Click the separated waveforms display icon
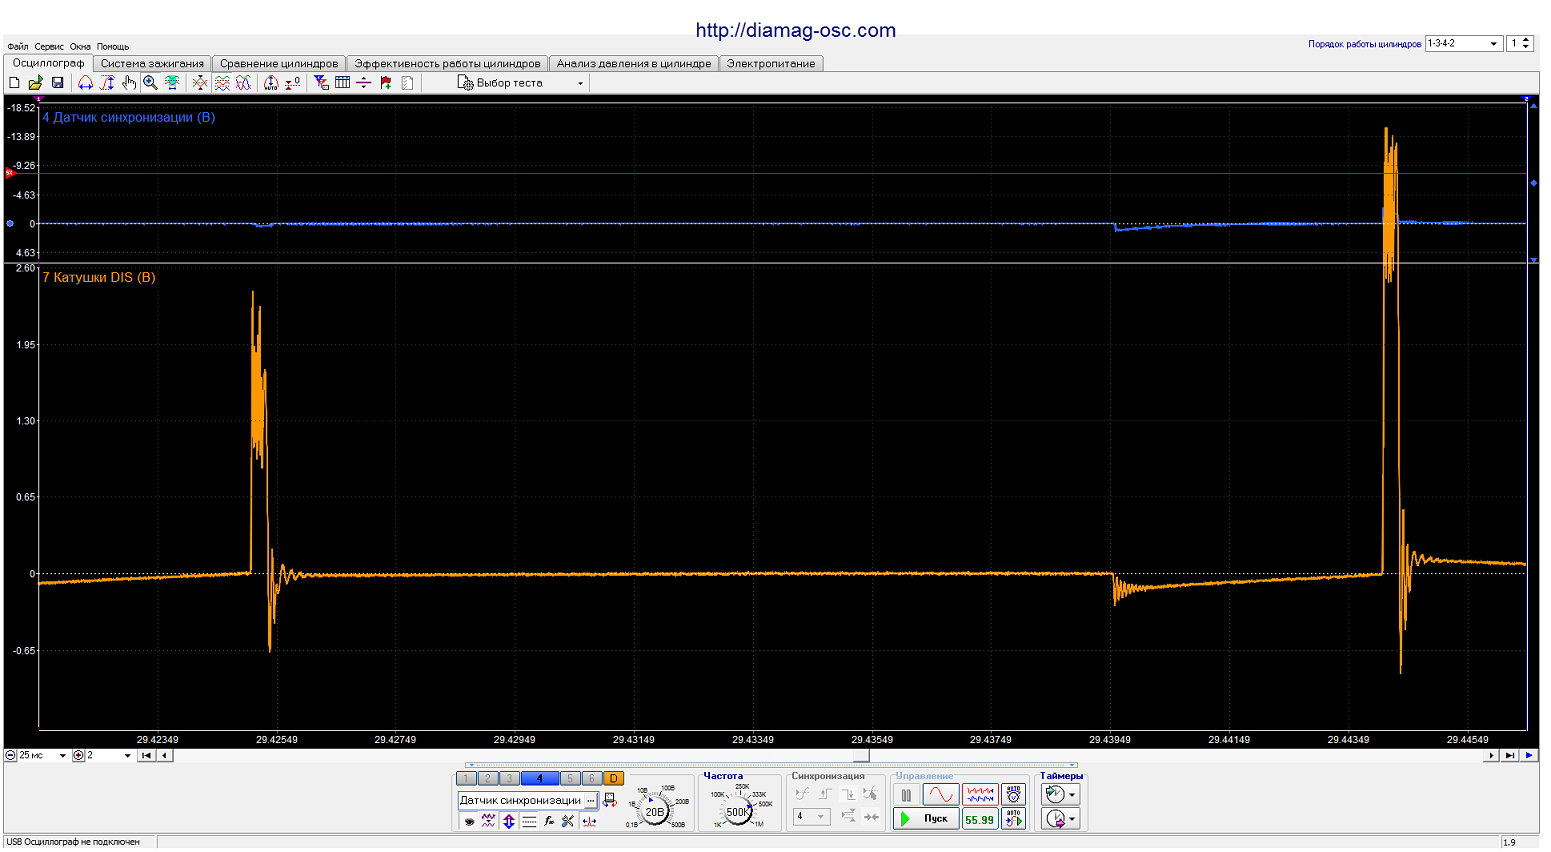This screenshot has width=1551, height=852. click(x=222, y=83)
